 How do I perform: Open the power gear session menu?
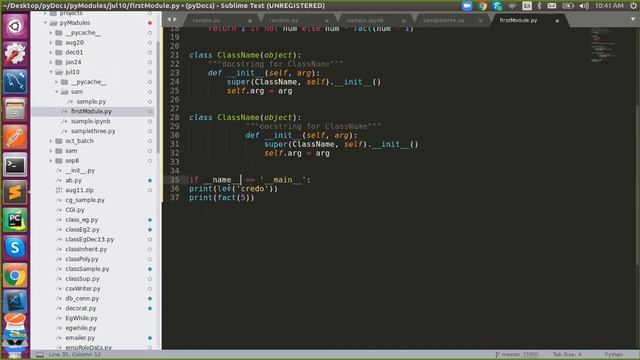pos(633,6)
